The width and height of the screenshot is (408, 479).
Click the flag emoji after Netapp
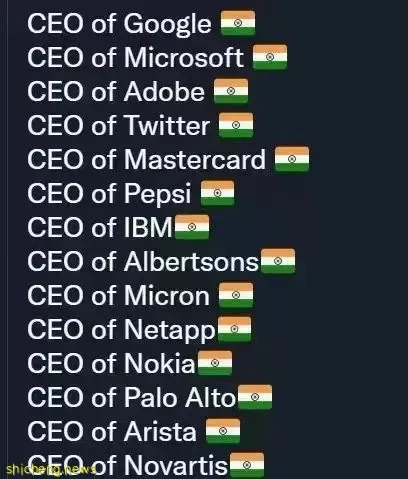pyautogui.click(x=234, y=329)
